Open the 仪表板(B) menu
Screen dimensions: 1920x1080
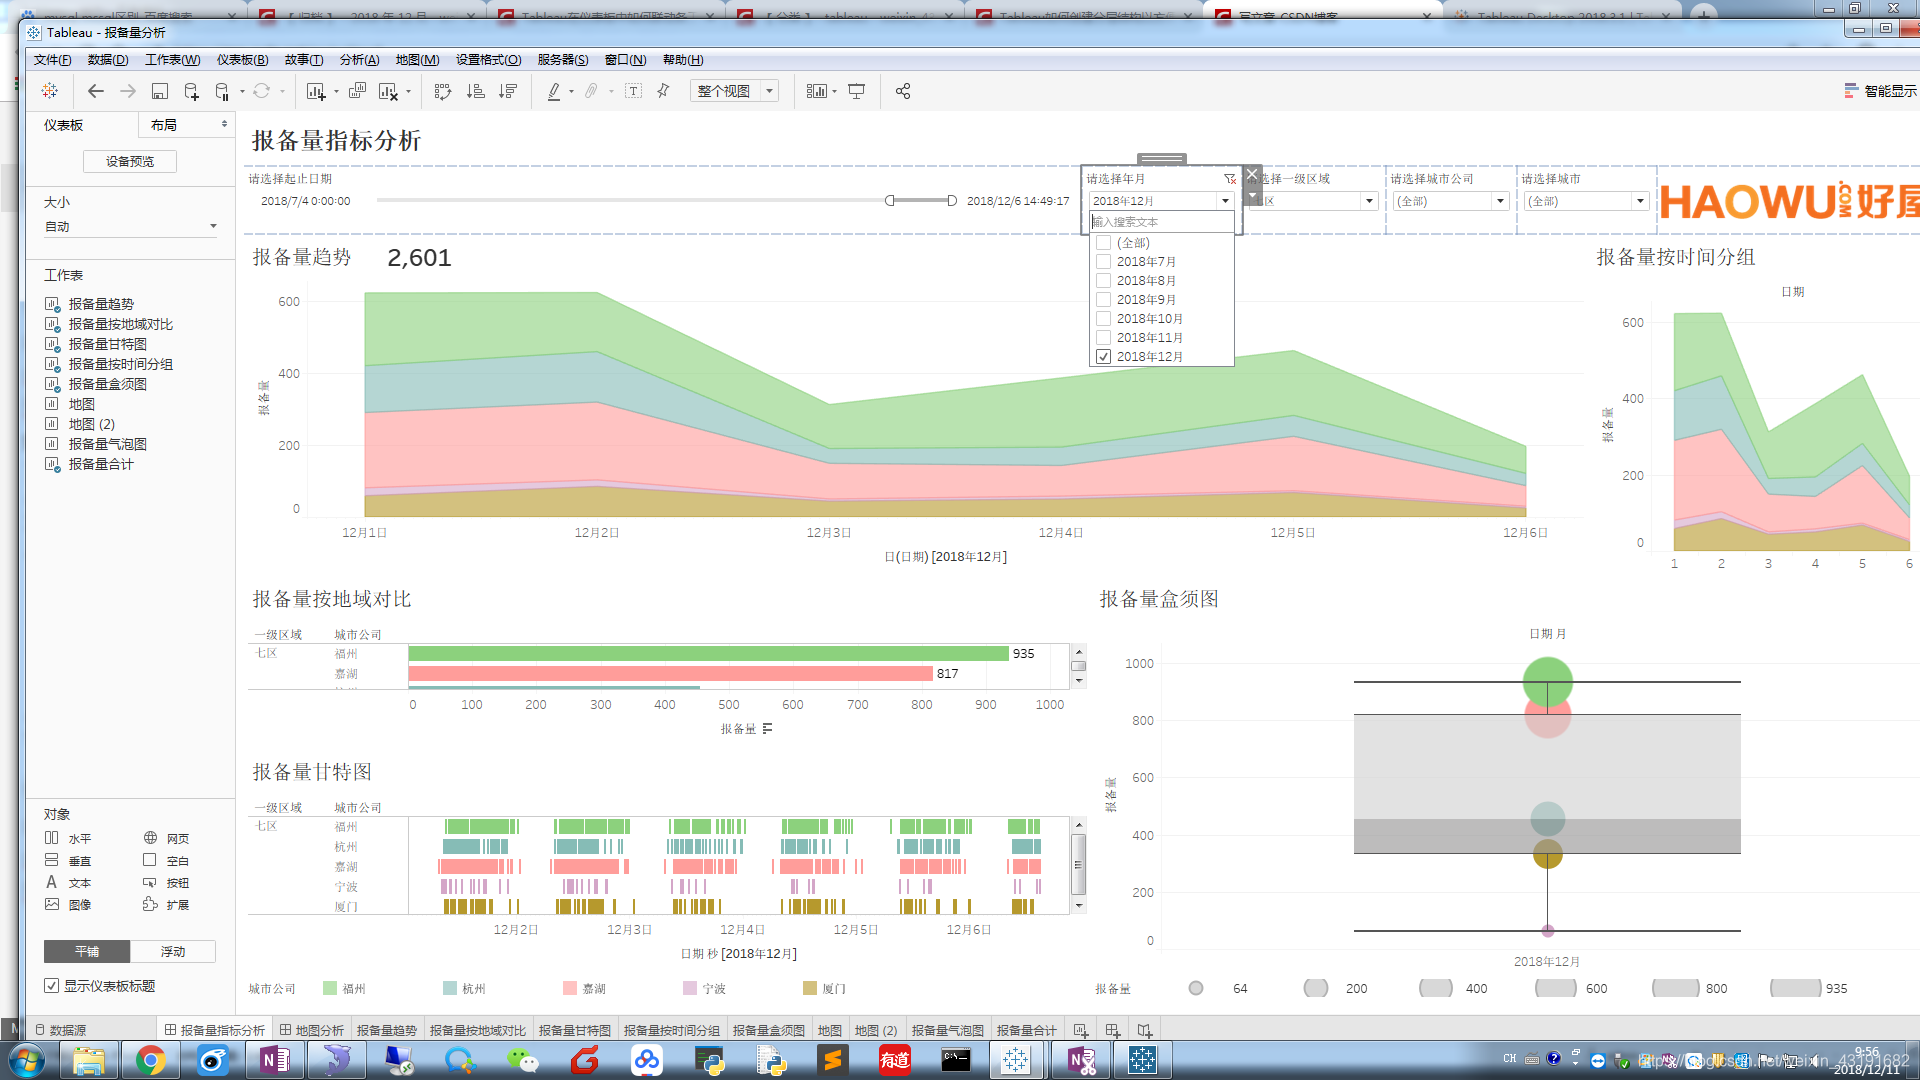pos(243,60)
